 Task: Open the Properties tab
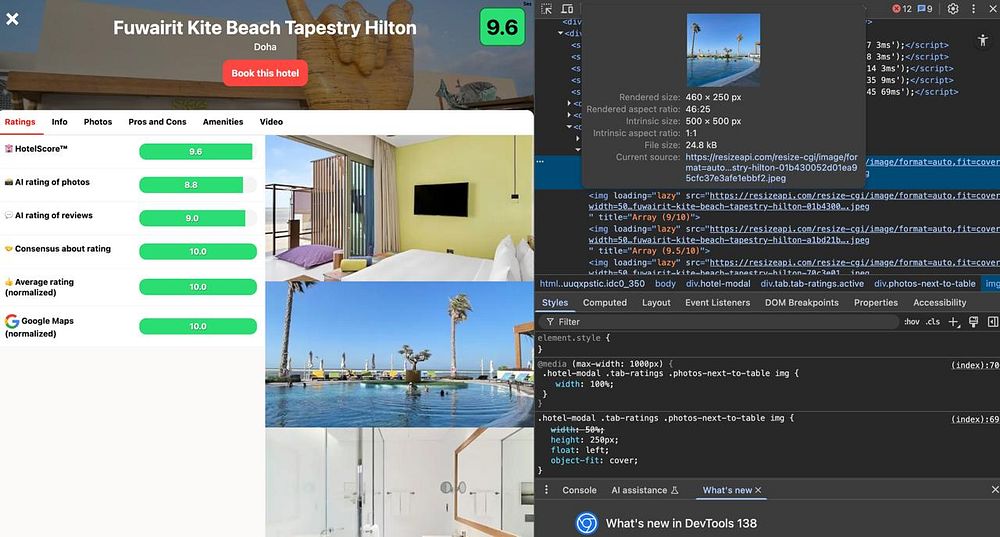[x=876, y=303]
